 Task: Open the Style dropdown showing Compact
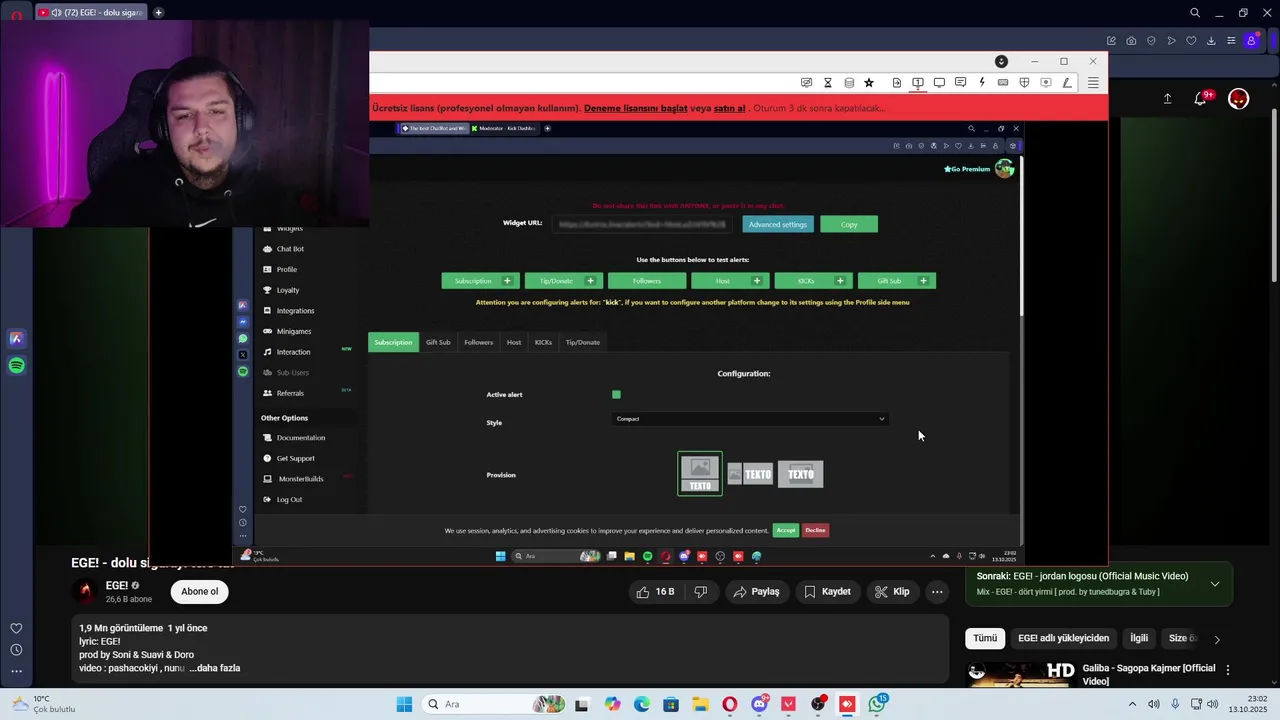pos(750,419)
